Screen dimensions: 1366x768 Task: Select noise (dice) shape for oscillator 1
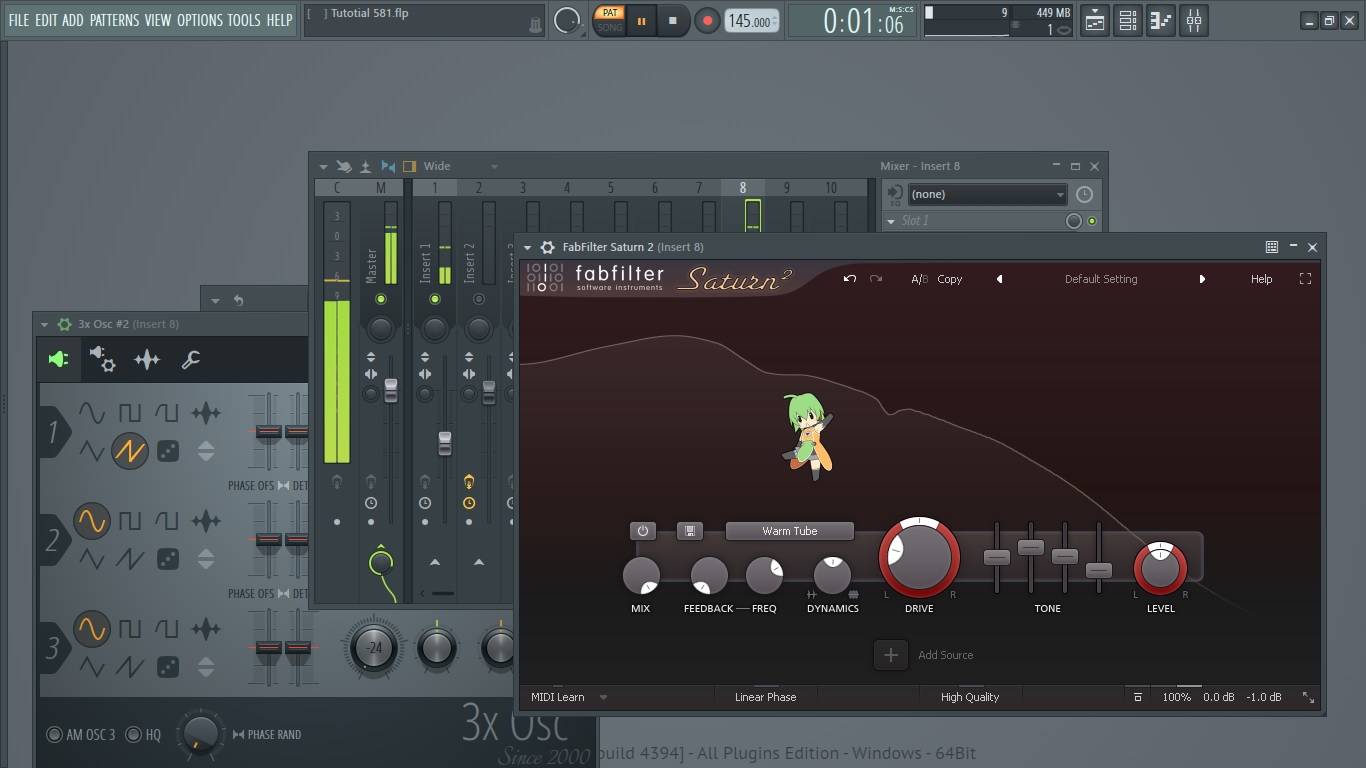(x=168, y=452)
